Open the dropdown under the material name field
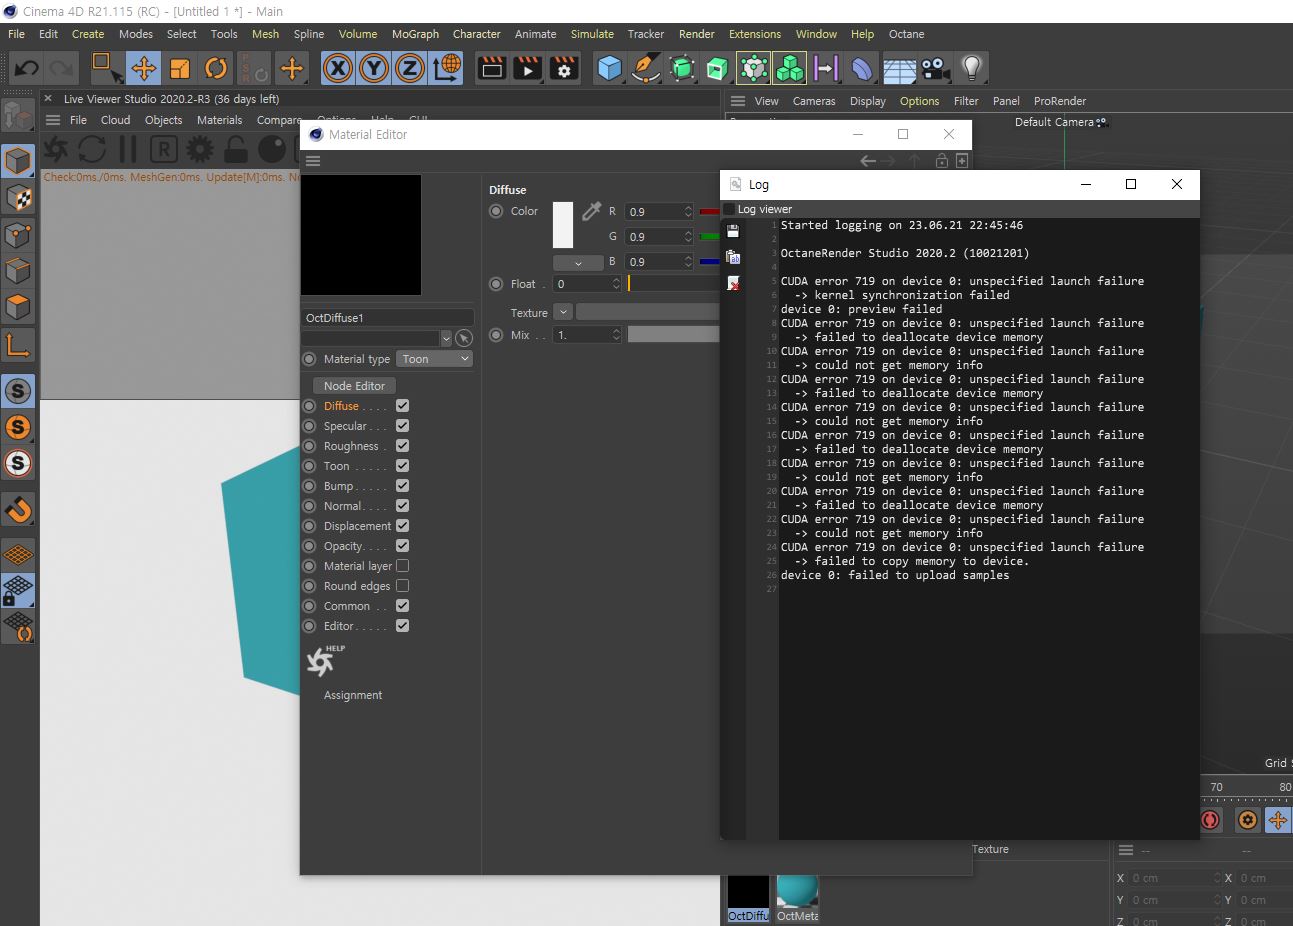The width and height of the screenshot is (1293, 926). click(x=446, y=338)
